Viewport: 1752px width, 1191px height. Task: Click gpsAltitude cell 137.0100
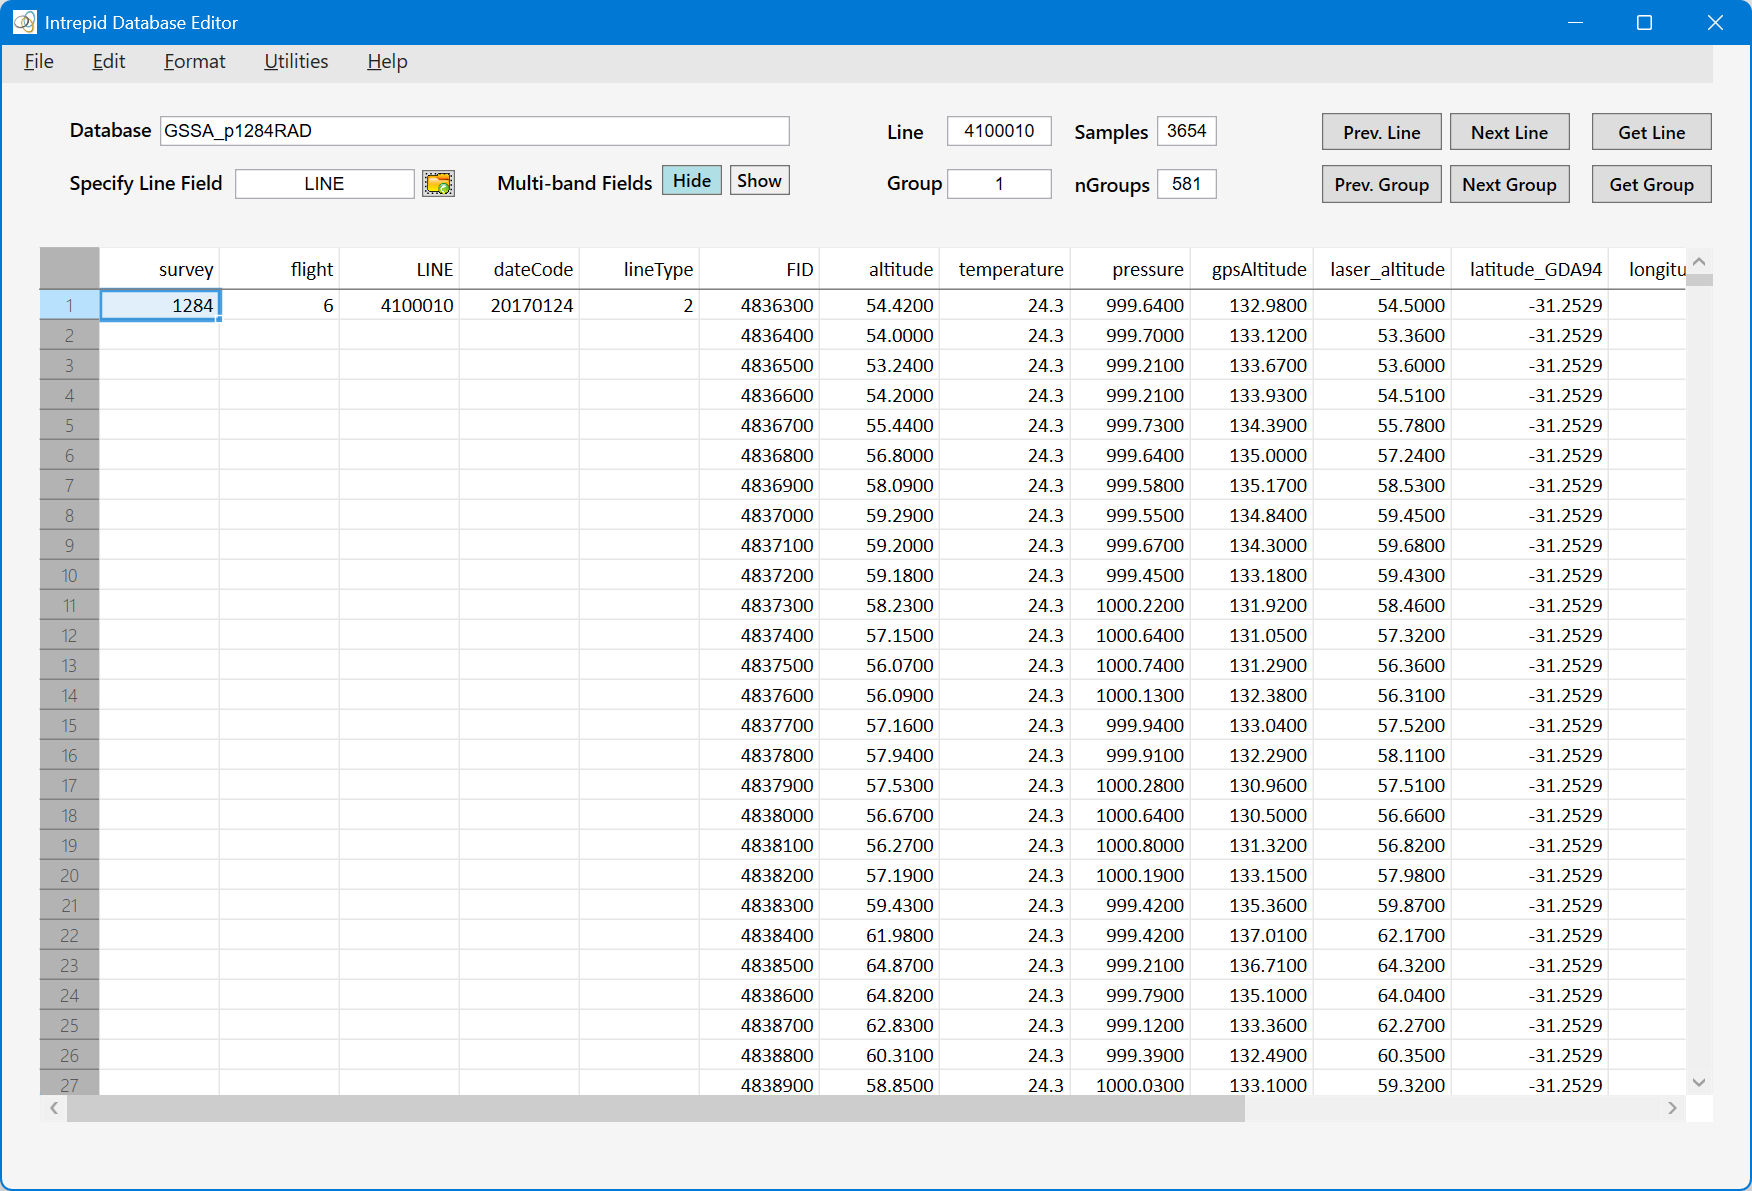coord(1252,935)
